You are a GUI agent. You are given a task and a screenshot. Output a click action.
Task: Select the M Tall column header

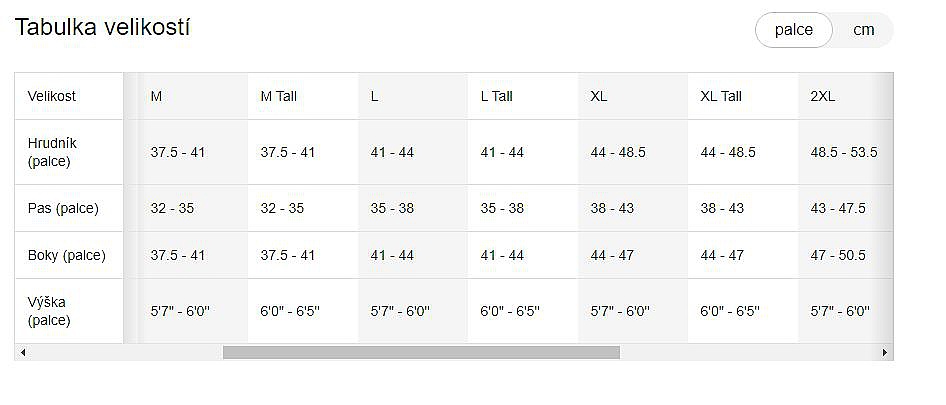tap(279, 97)
